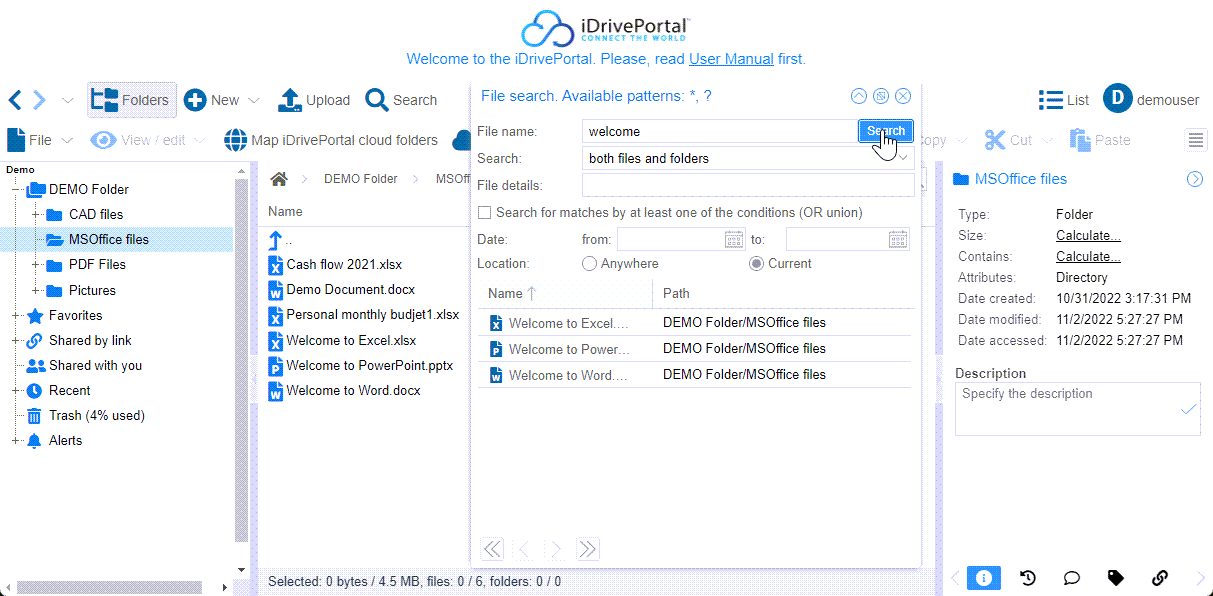This screenshot has width=1213, height=596.
Task: Select the Current location radio button
Action: [757, 264]
